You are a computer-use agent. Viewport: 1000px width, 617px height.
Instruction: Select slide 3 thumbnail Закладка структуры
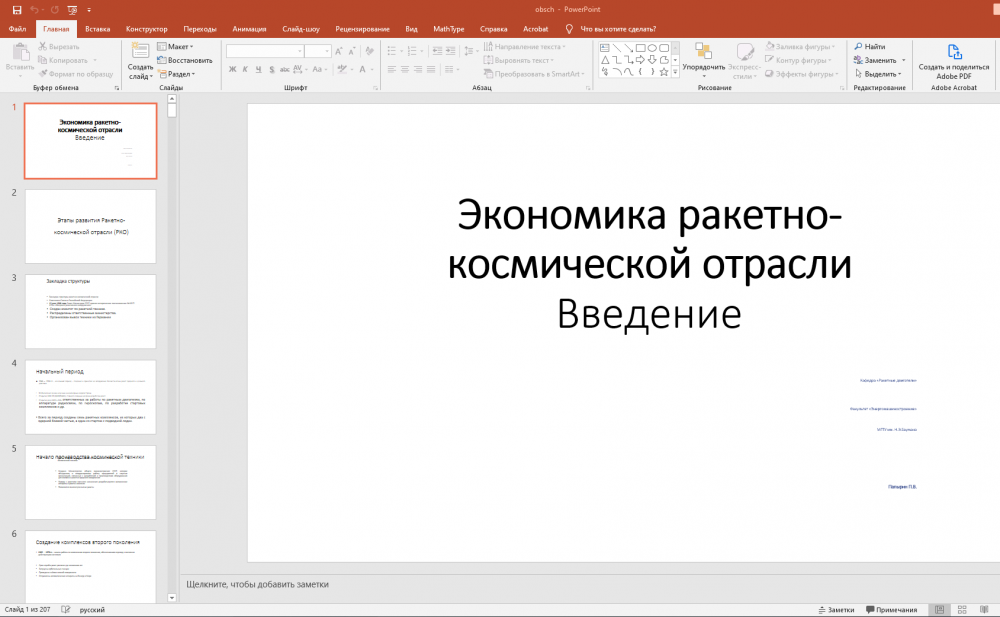click(90, 311)
